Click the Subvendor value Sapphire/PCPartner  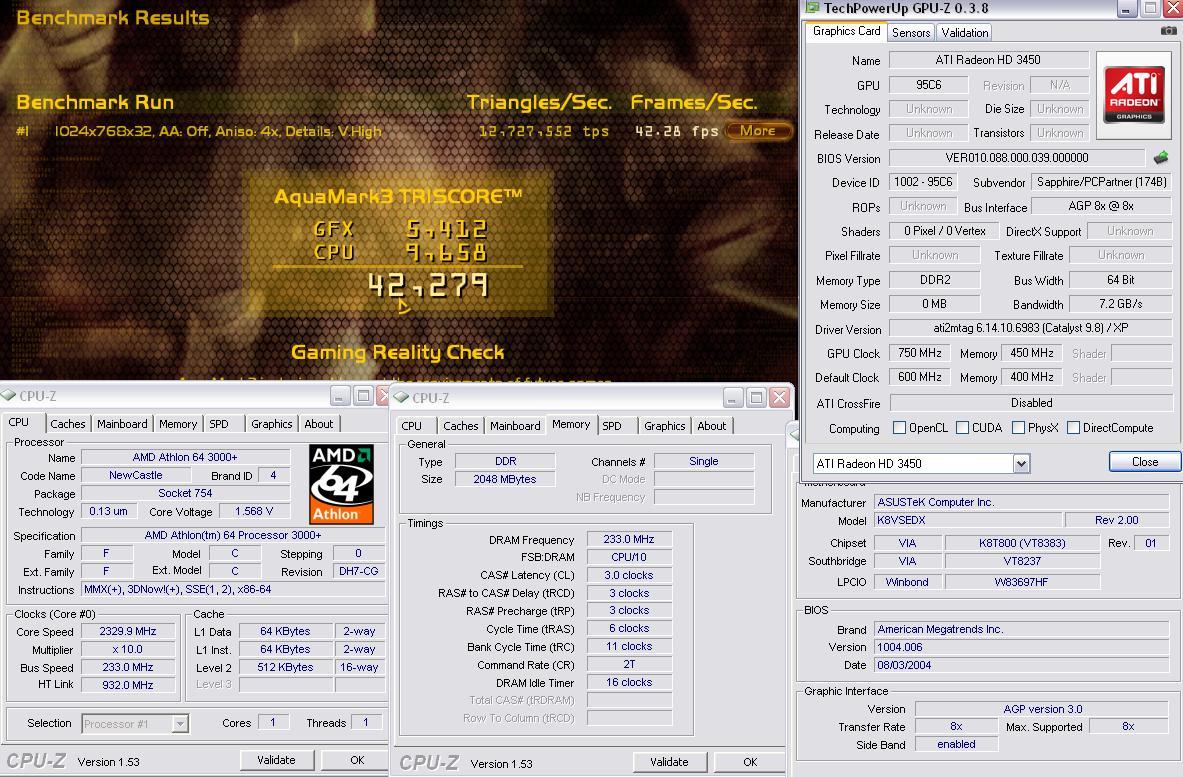(x=1101, y=182)
